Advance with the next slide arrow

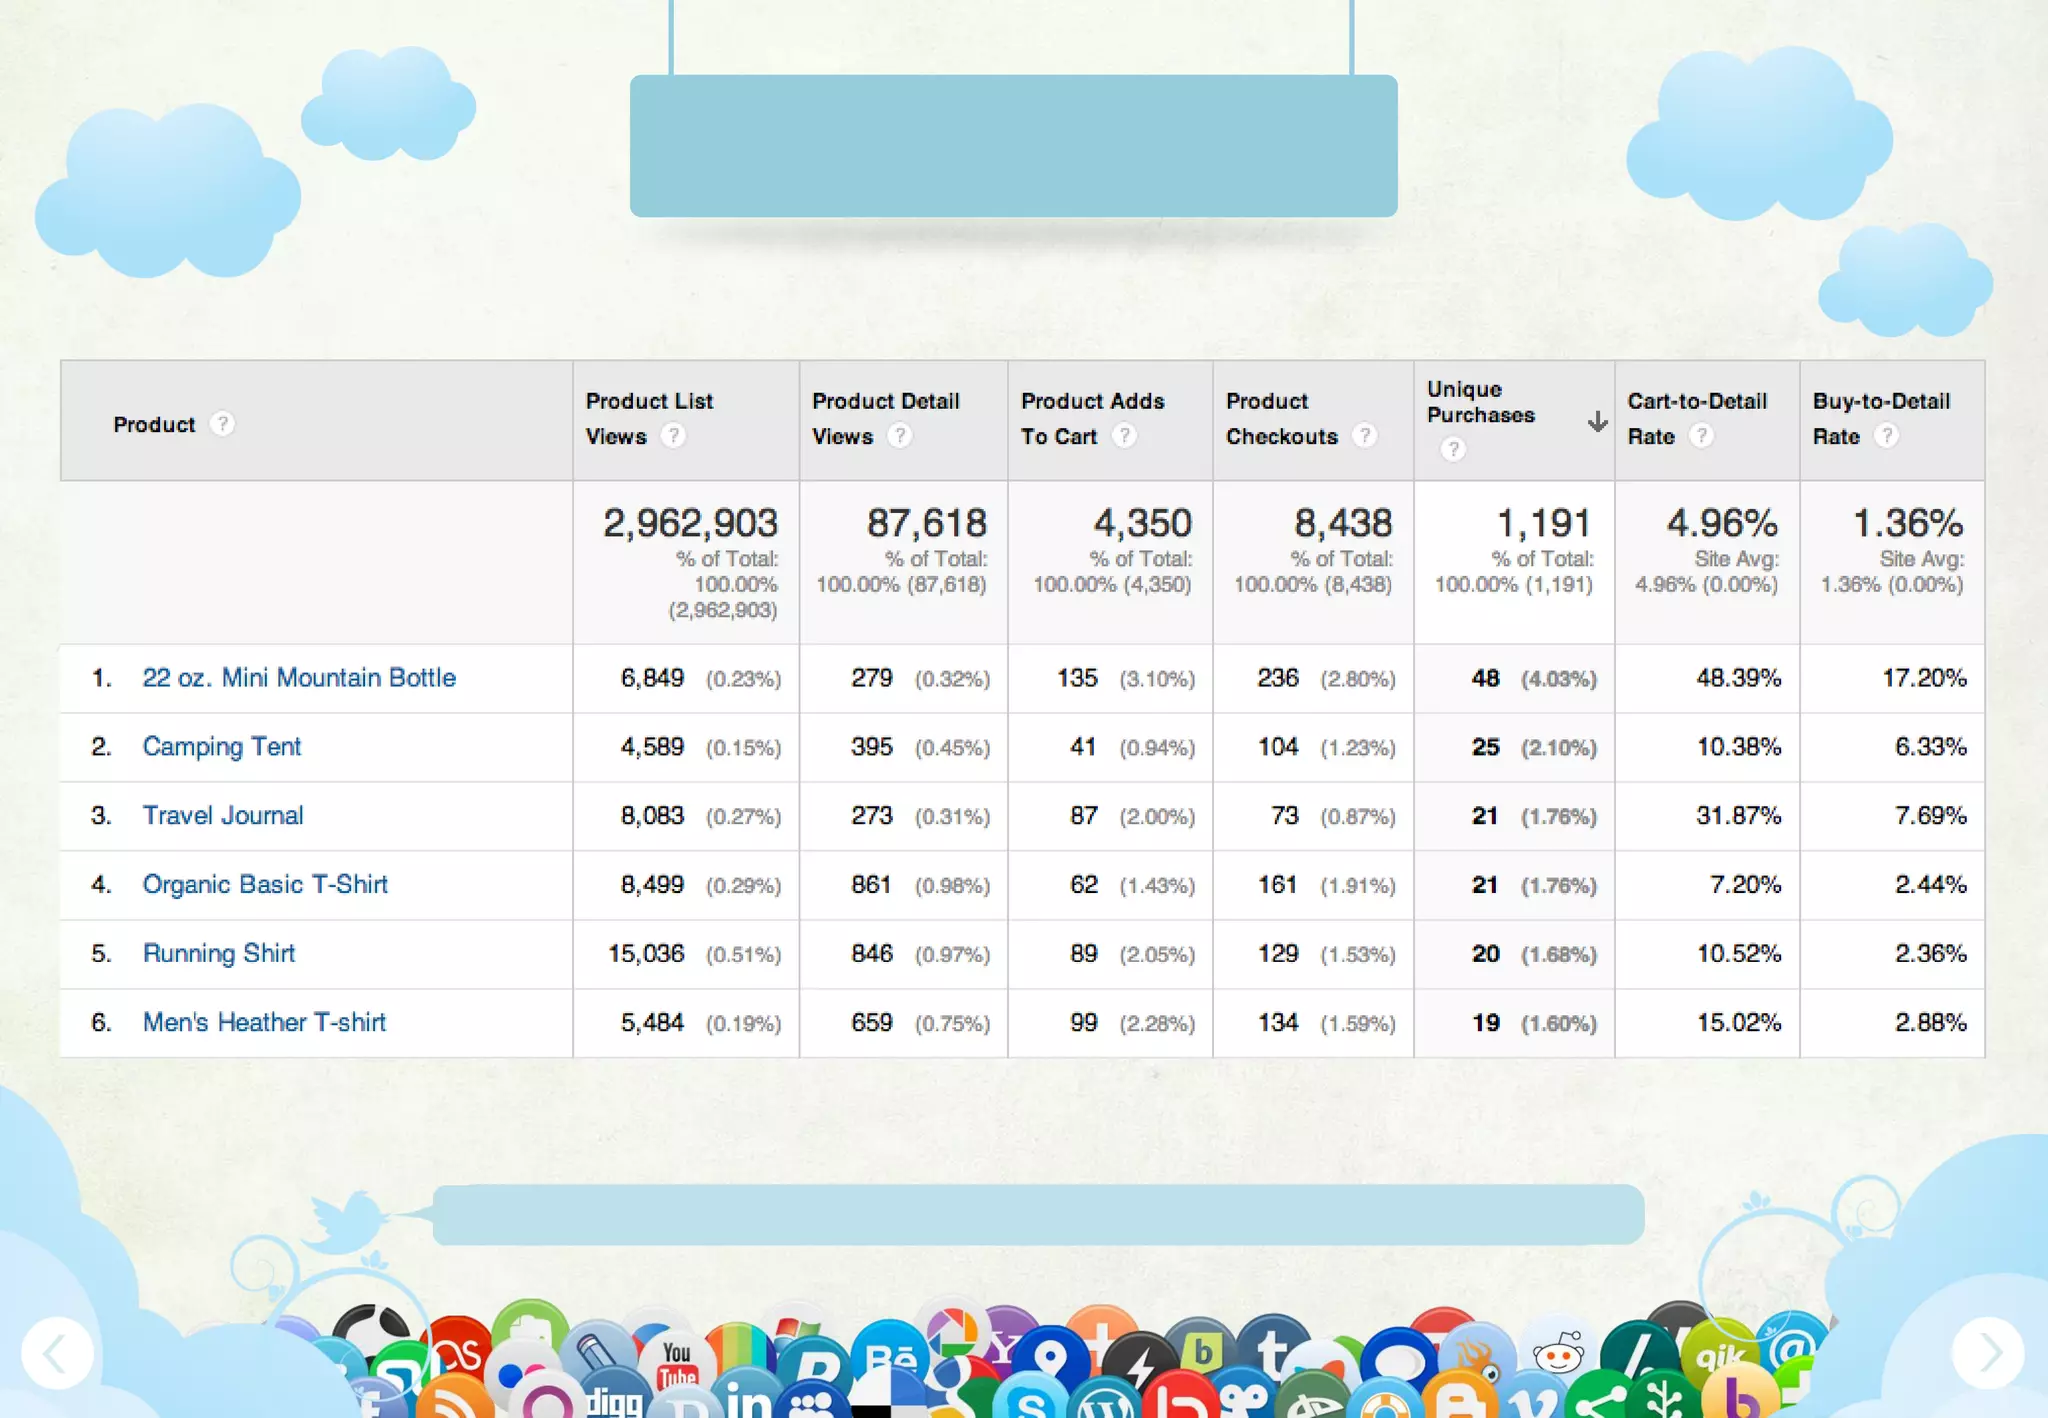(x=1988, y=1354)
